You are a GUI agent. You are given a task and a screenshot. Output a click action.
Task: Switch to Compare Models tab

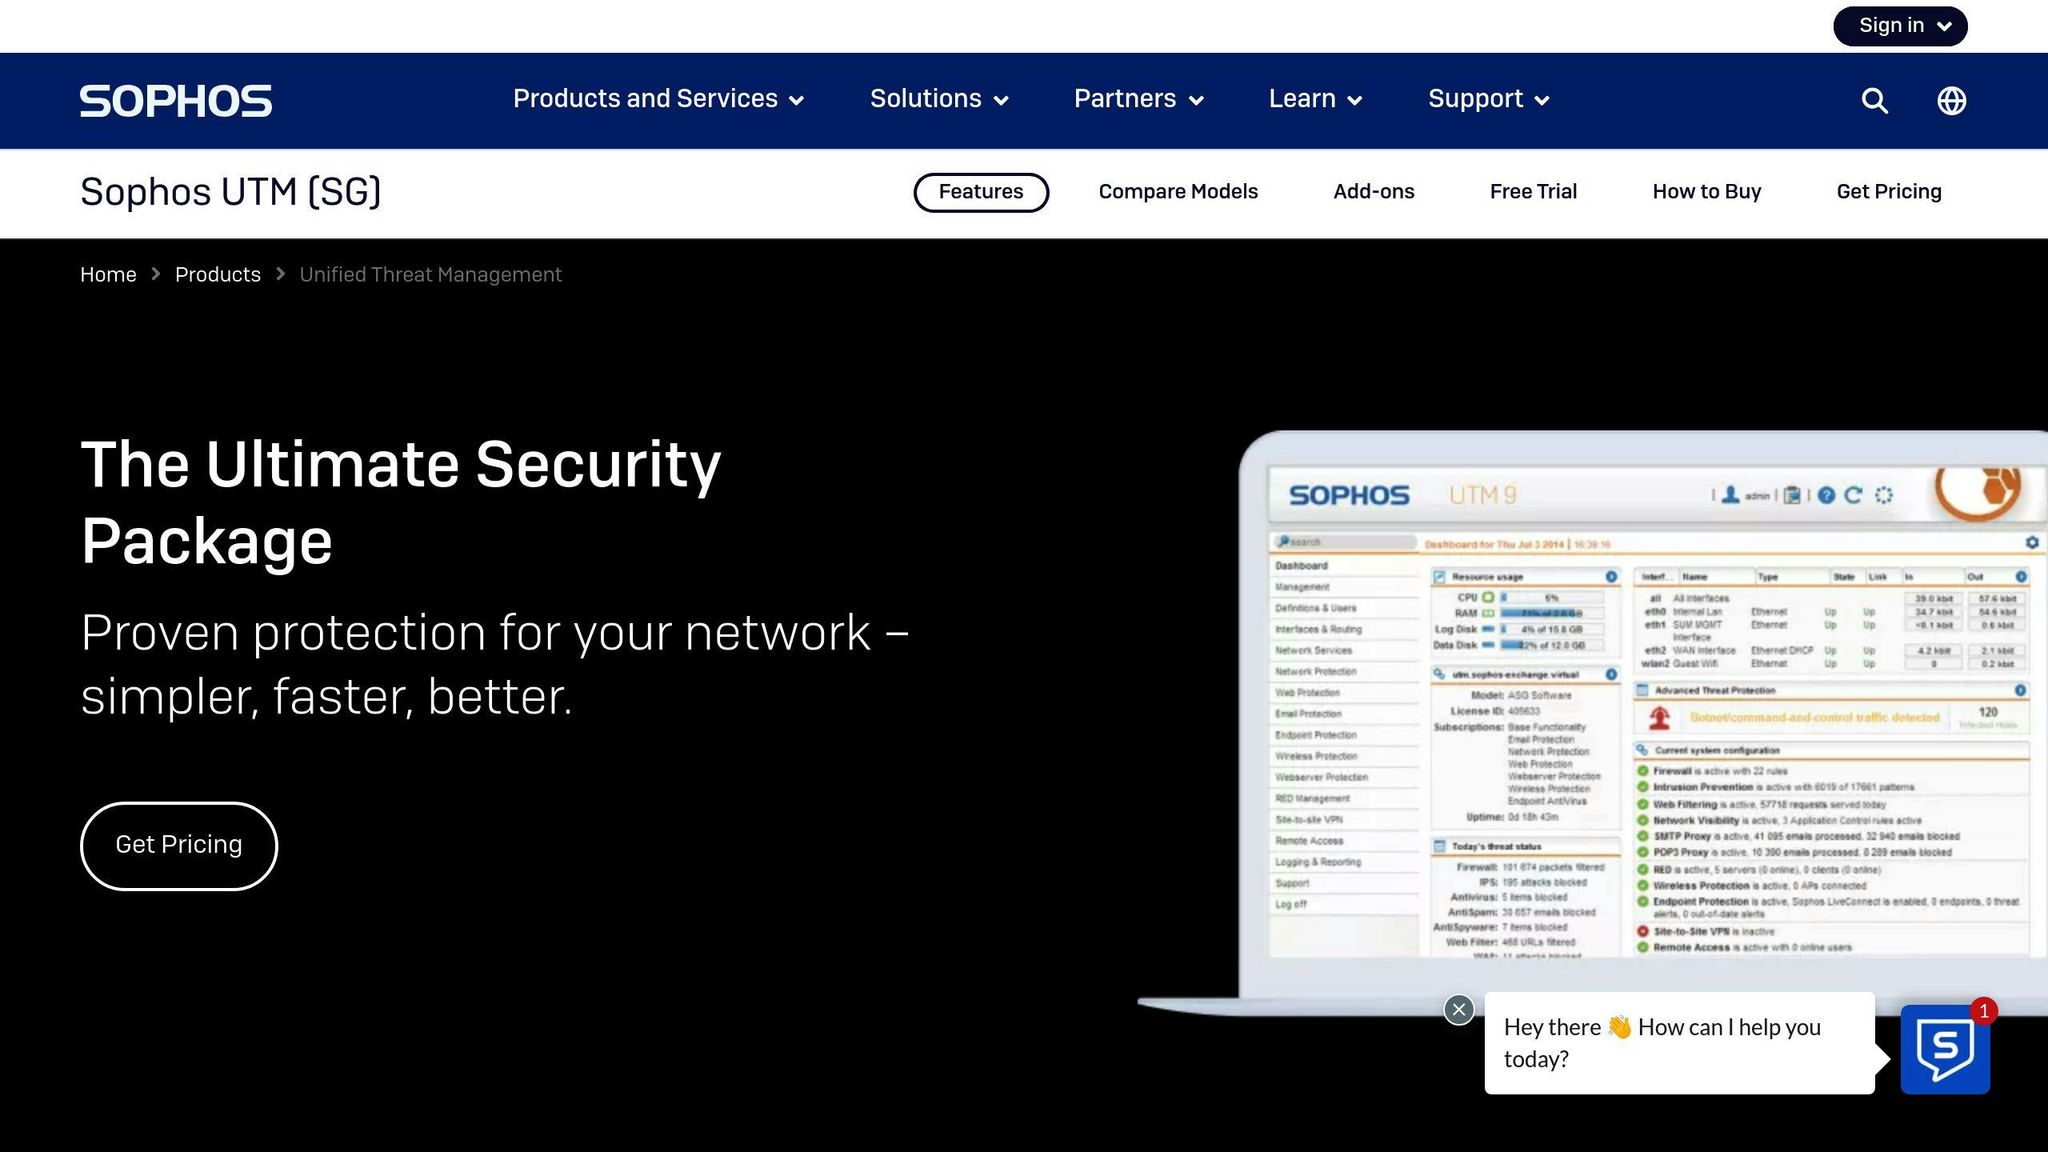[1178, 192]
